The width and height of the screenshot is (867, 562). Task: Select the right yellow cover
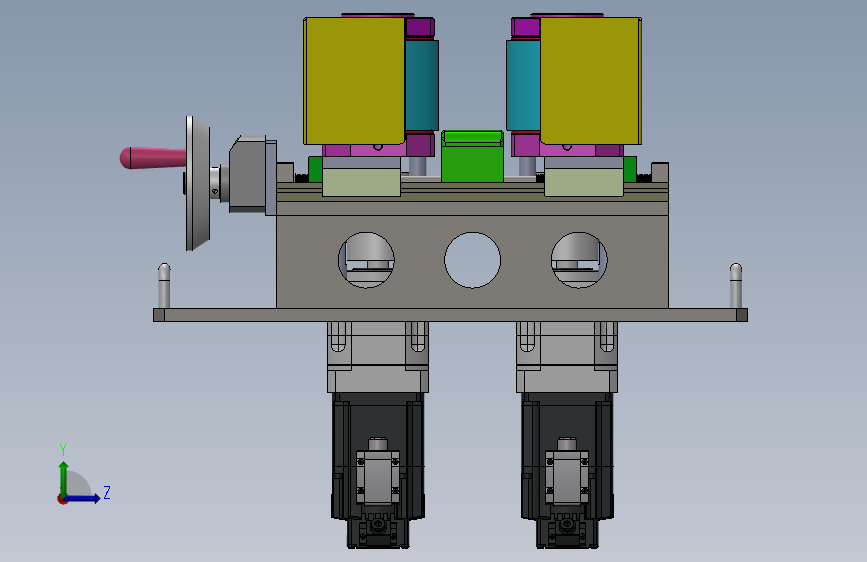(x=591, y=81)
